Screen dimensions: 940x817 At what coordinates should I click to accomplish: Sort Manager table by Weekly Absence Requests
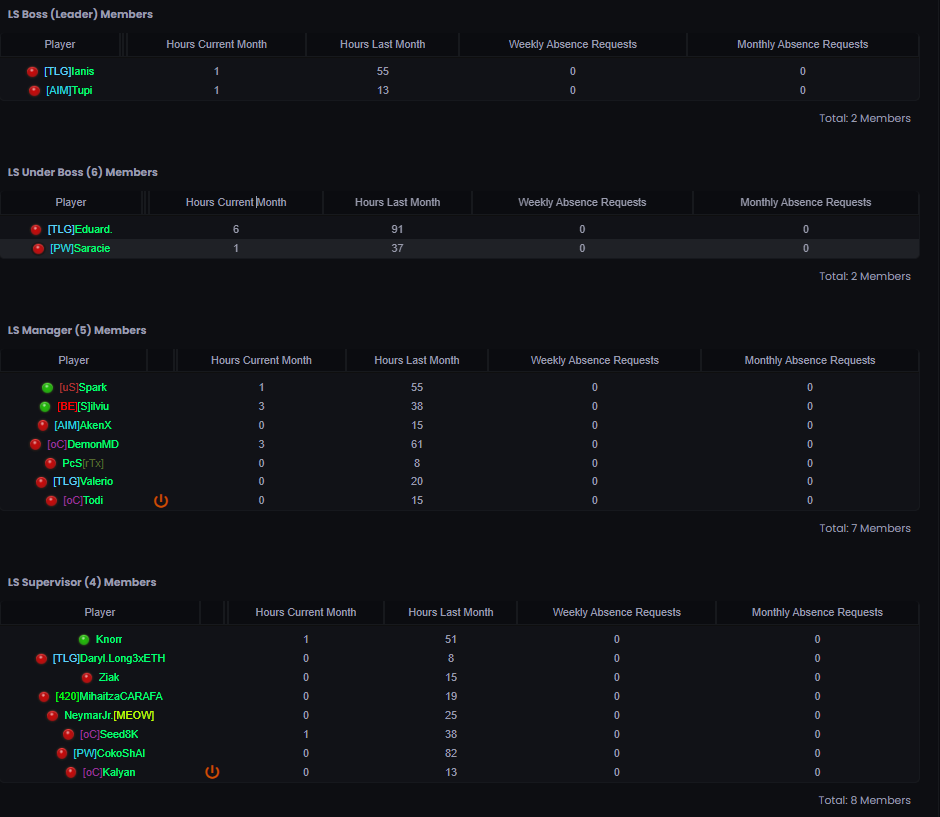(594, 360)
